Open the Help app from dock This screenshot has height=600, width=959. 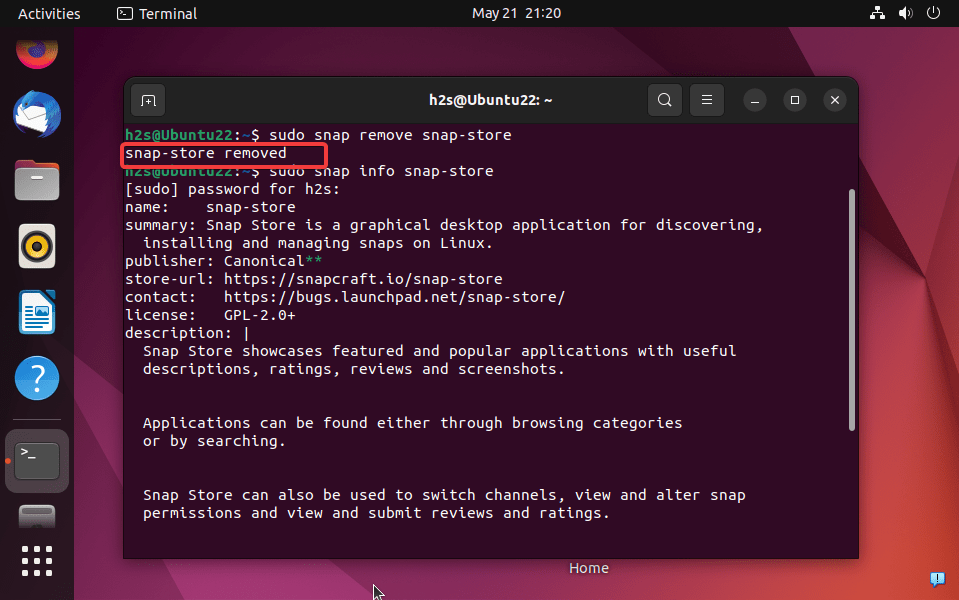click(37, 378)
